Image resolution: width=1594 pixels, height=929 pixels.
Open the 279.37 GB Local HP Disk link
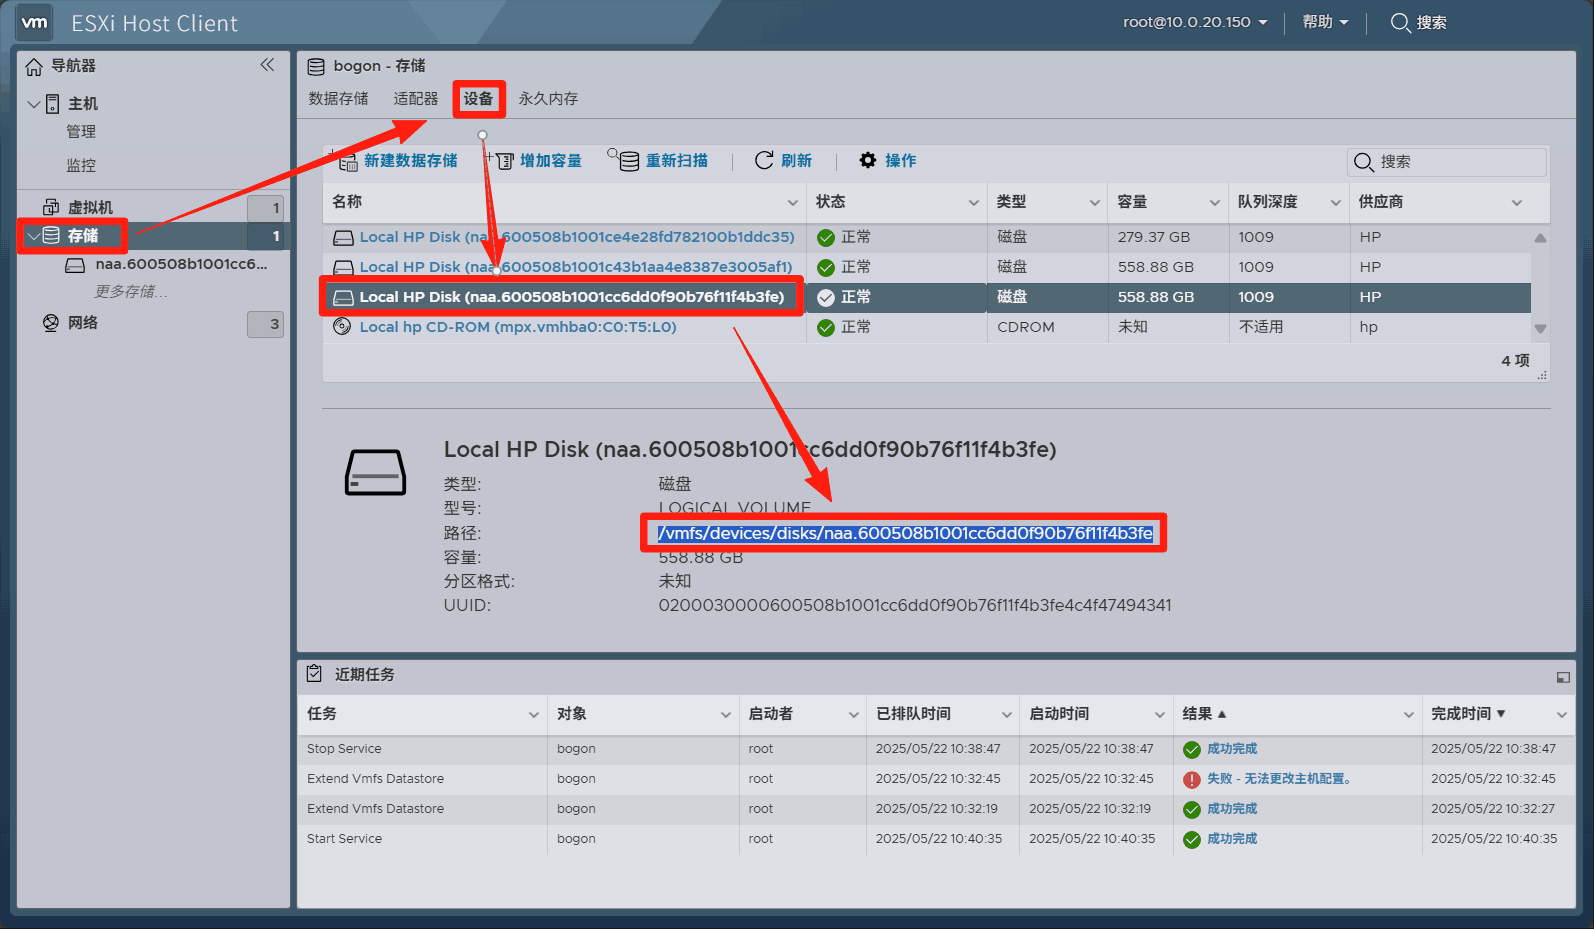577,237
